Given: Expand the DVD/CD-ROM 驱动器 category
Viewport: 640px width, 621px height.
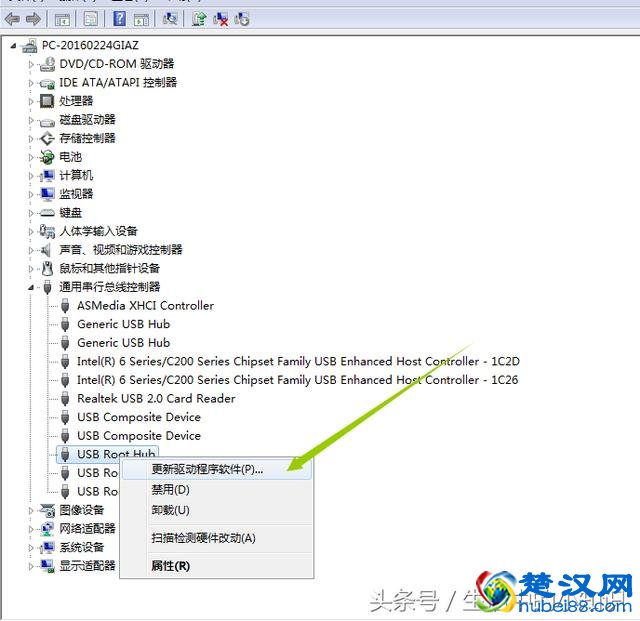Looking at the screenshot, I should tap(31, 64).
